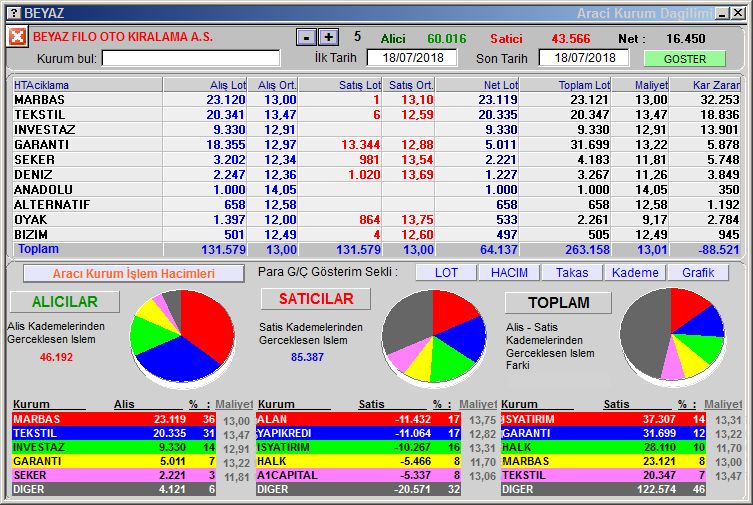Select the ANADOLU row in the table
Screen dimensions: 753x505
377,190
